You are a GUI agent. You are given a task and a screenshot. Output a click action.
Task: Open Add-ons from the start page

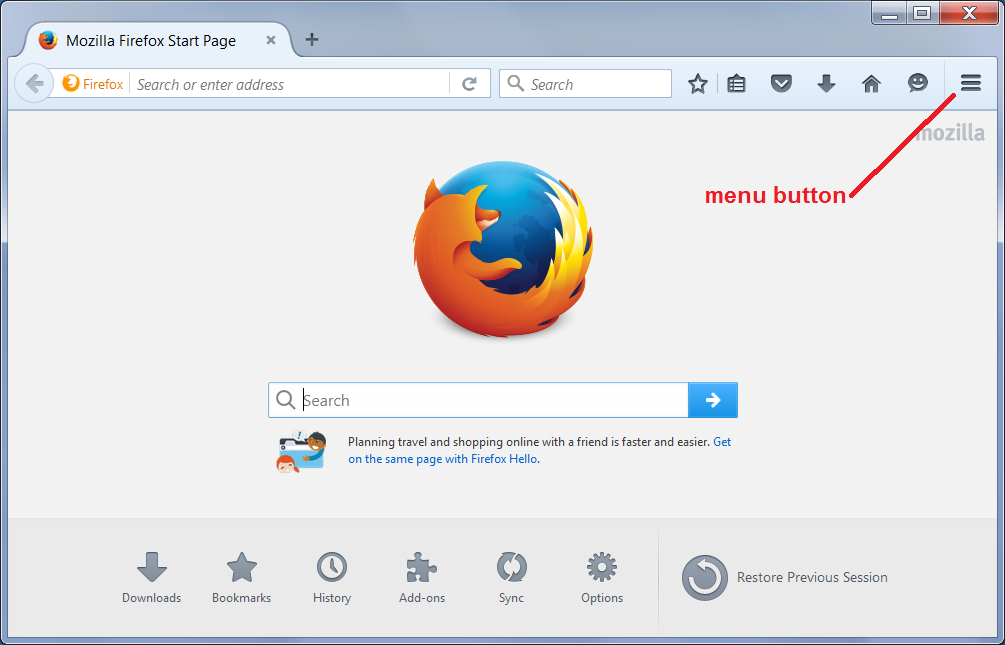click(x=422, y=578)
